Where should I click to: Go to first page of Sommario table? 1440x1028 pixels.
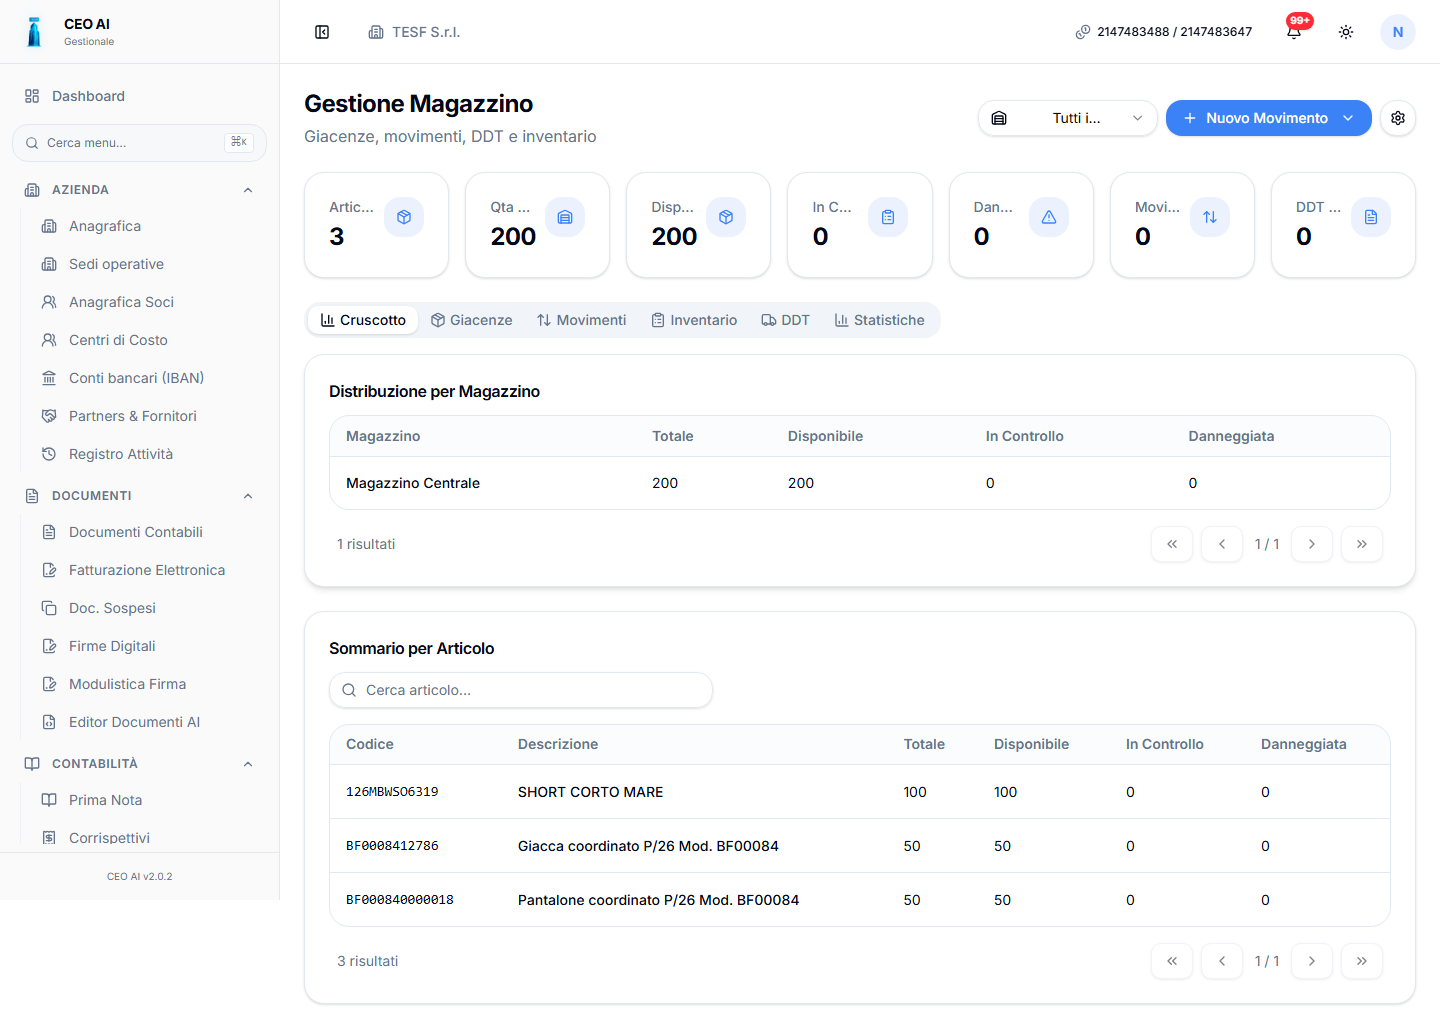pos(1172,961)
